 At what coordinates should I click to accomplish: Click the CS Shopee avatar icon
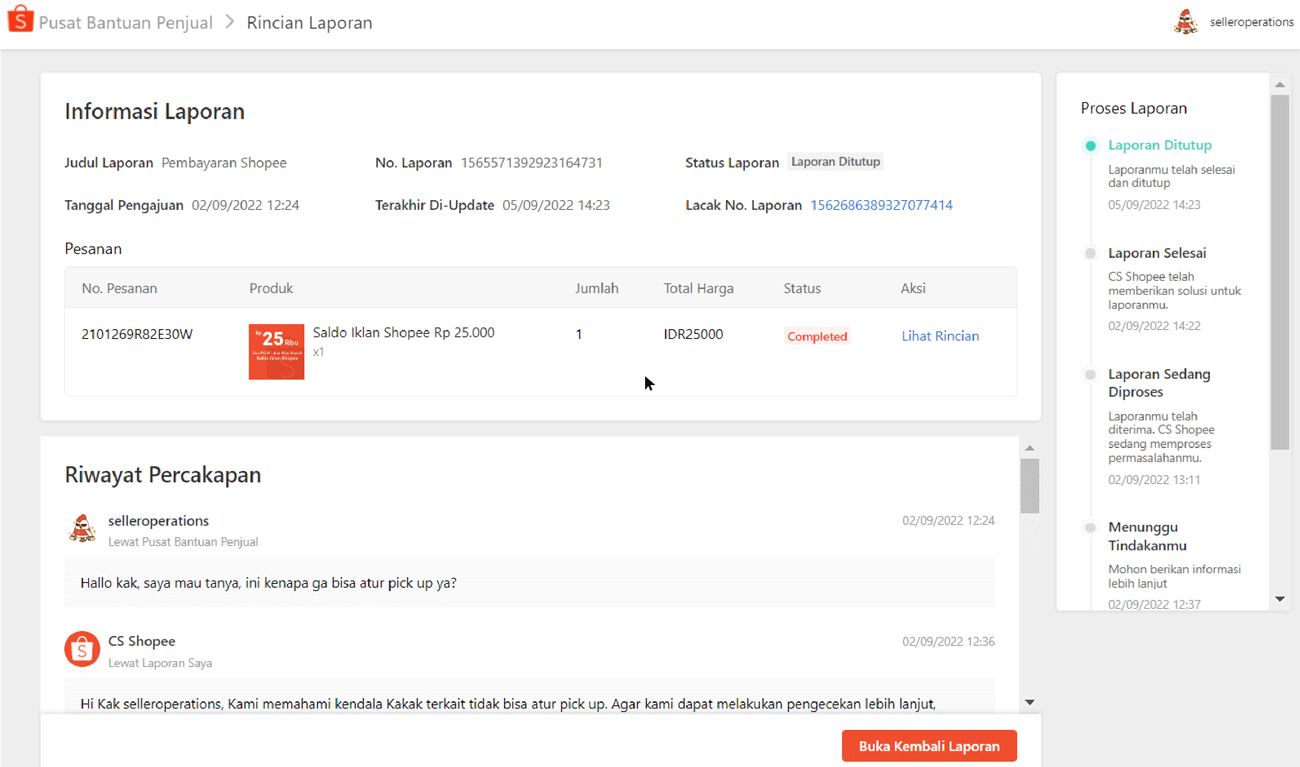click(x=82, y=649)
